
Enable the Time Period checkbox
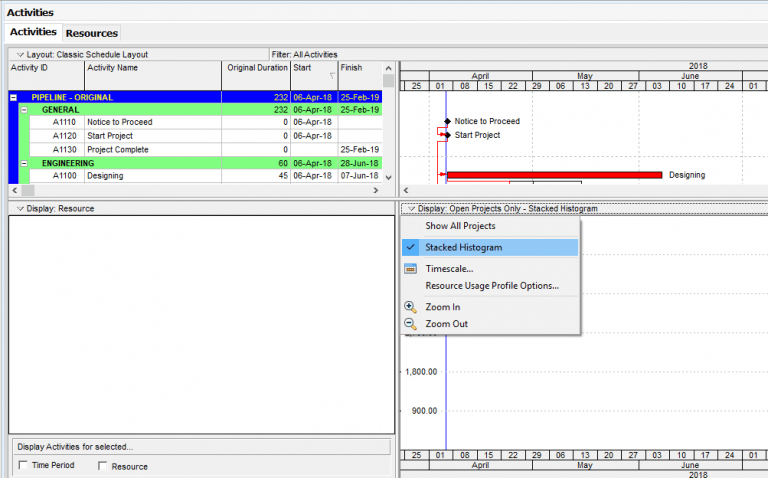coord(23,466)
